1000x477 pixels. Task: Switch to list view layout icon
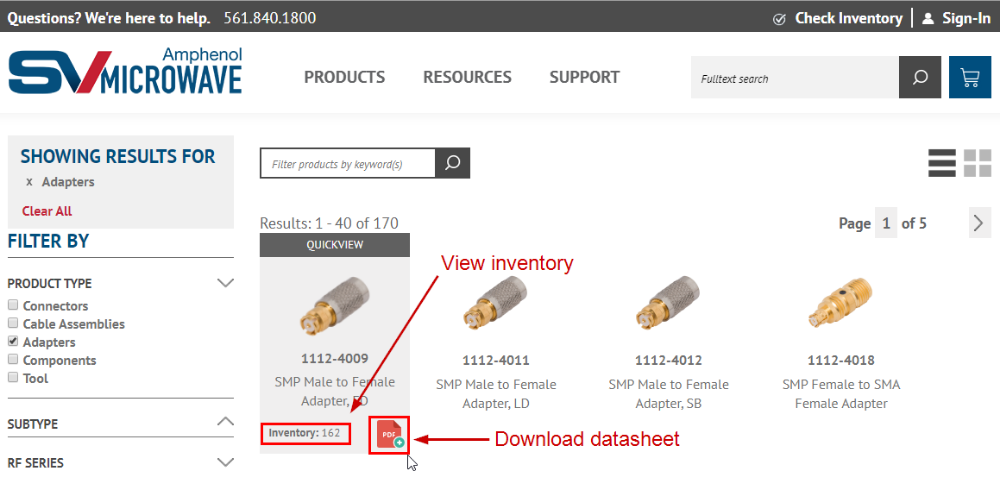pyautogui.click(x=942, y=163)
